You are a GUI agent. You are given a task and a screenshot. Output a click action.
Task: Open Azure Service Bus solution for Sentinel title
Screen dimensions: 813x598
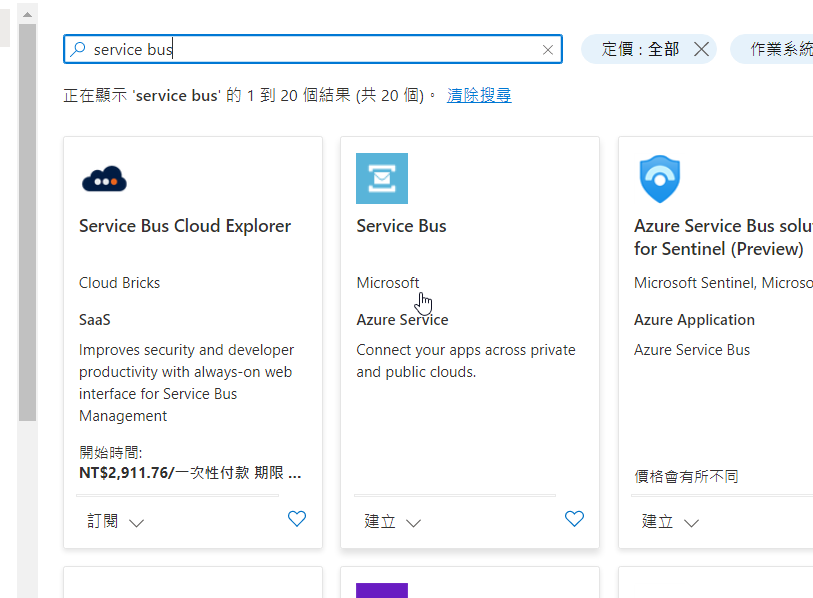click(723, 237)
